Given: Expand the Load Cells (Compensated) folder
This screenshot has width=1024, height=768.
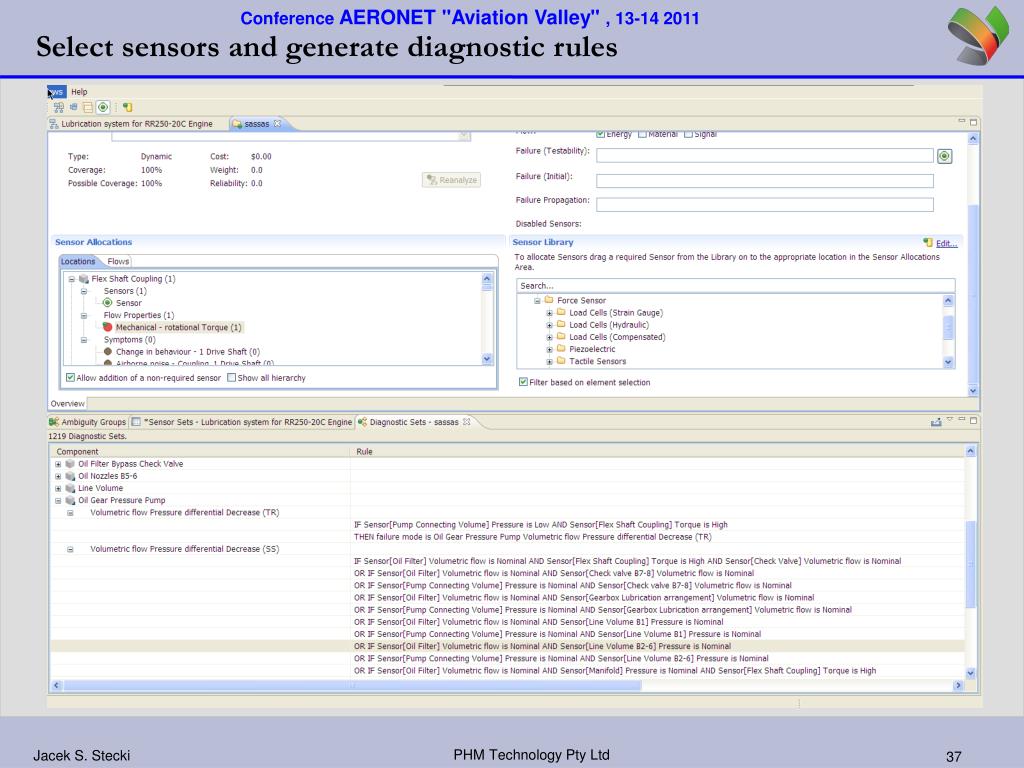Looking at the screenshot, I should (x=549, y=338).
